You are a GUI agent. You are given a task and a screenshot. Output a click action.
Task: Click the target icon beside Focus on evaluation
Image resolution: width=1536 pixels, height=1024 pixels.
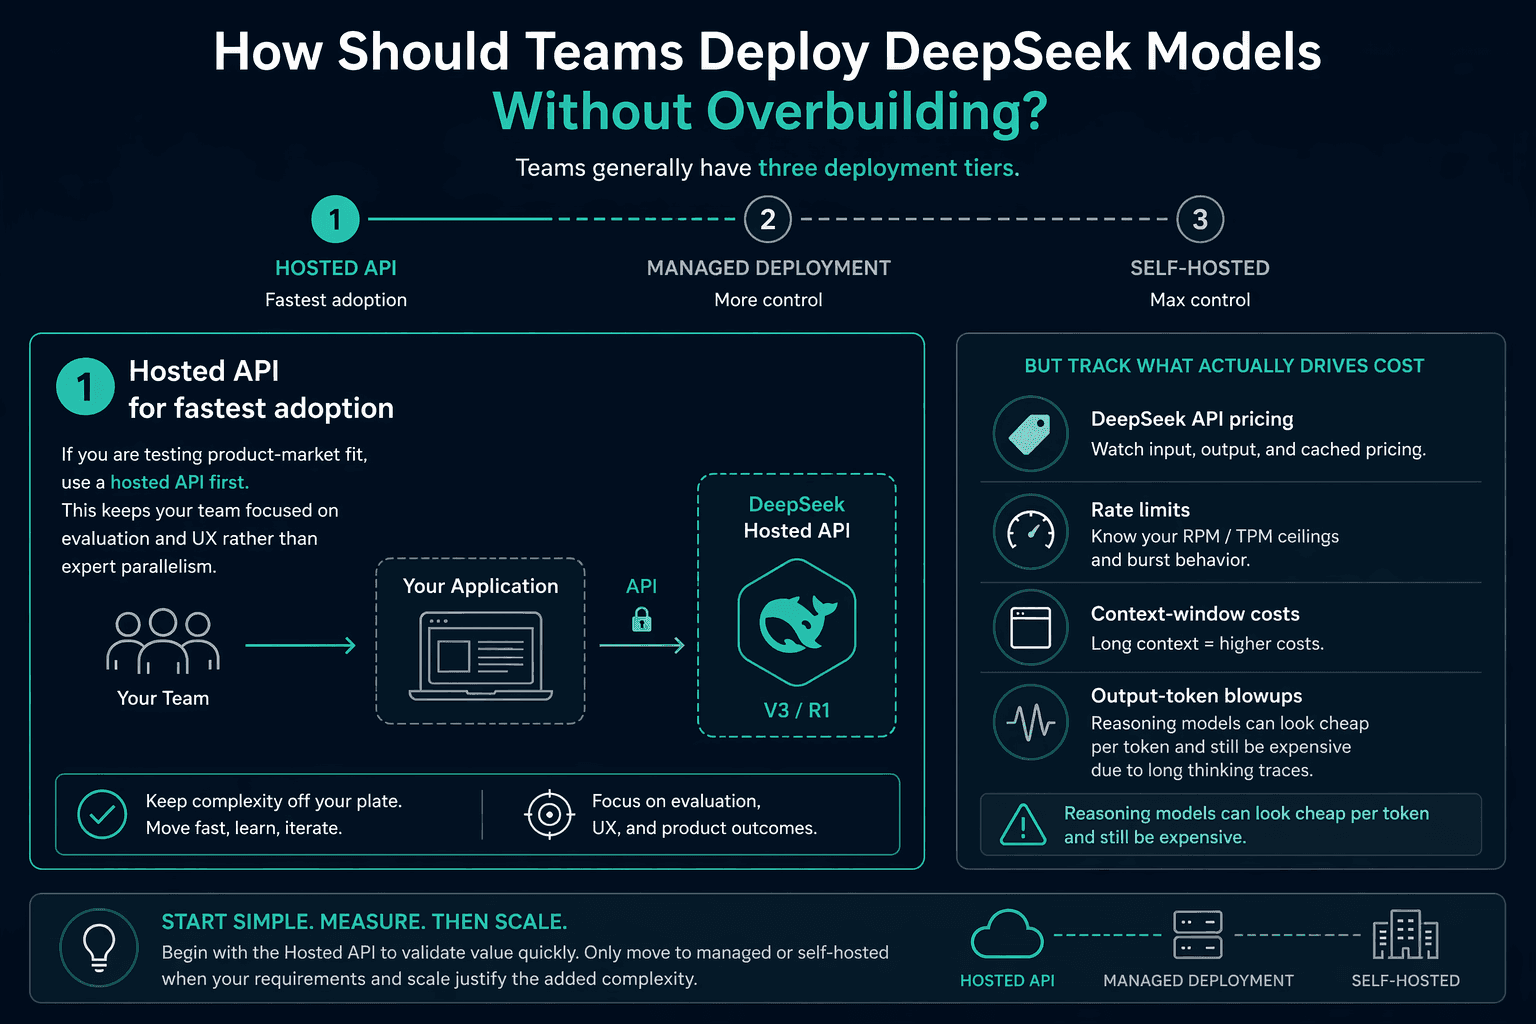tap(549, 814)
